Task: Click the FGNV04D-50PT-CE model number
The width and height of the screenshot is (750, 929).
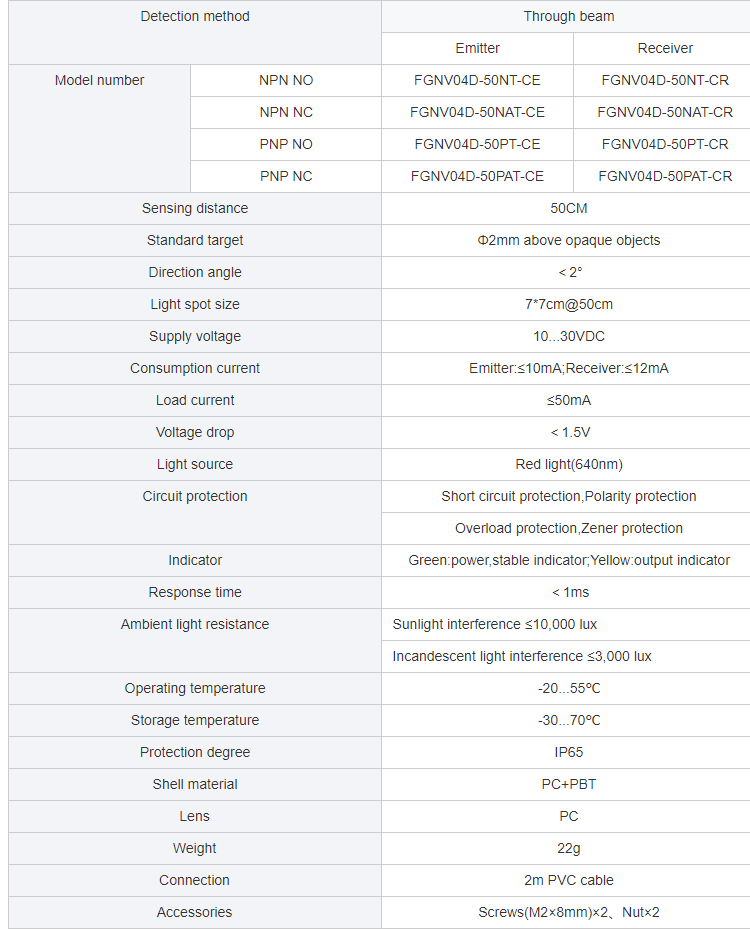Action: pos(477,144)
